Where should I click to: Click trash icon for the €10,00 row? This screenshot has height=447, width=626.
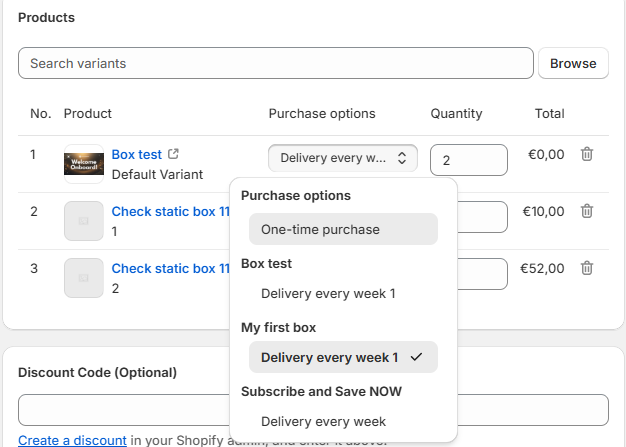coord(587,211)
